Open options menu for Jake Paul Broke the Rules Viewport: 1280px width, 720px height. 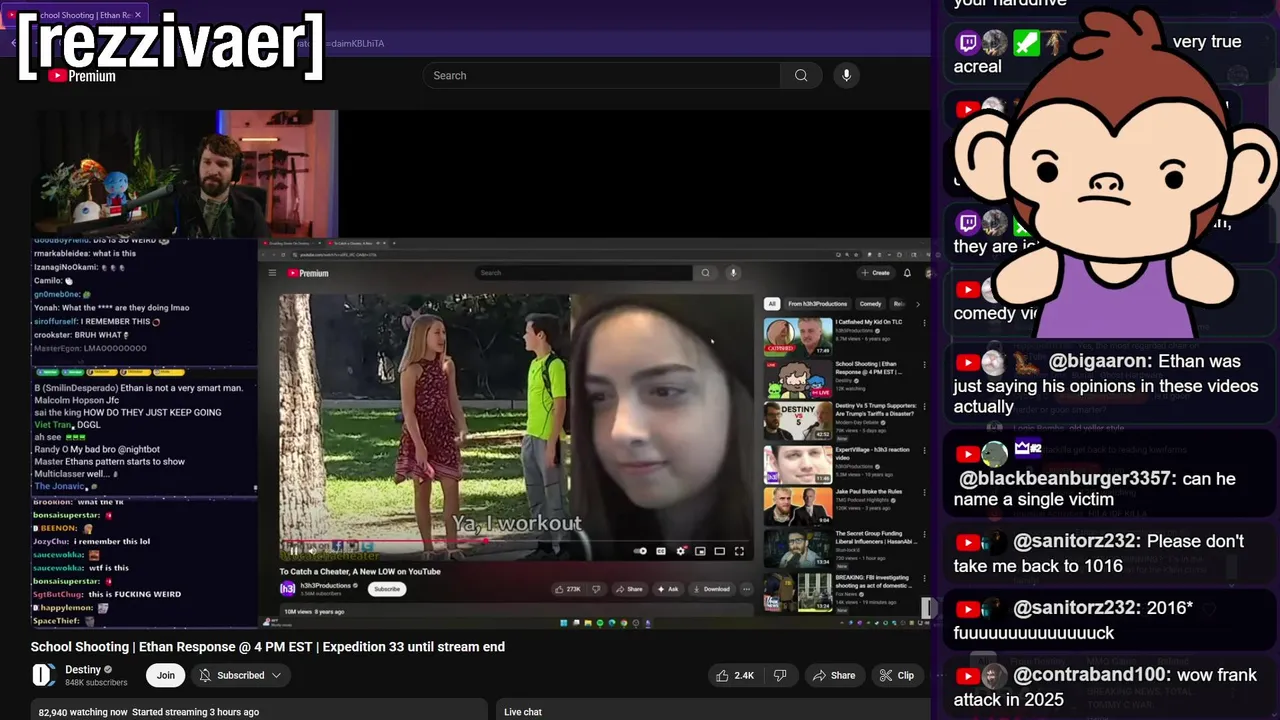pyautogui.click(x=924, y=493)
